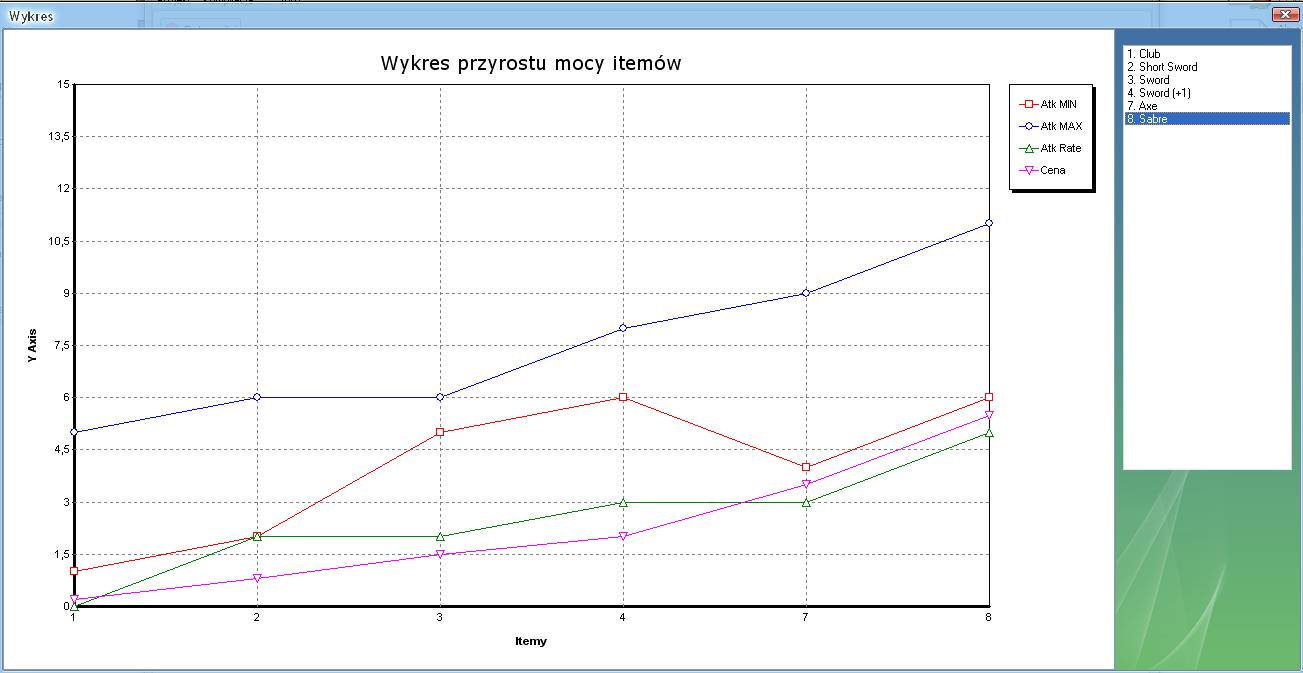The height and width of the screenshot is (673, 1303).
Task: Click the Atk MAX data point at item 8
Action: (x=988, y=223)
